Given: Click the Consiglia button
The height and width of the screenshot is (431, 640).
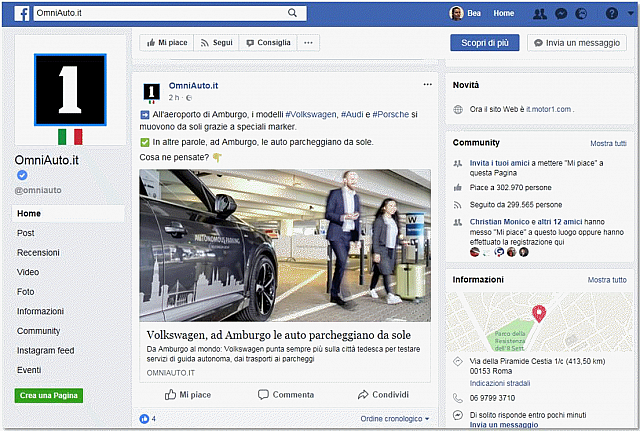Looking at the screenshot, I should click(268, 43).
